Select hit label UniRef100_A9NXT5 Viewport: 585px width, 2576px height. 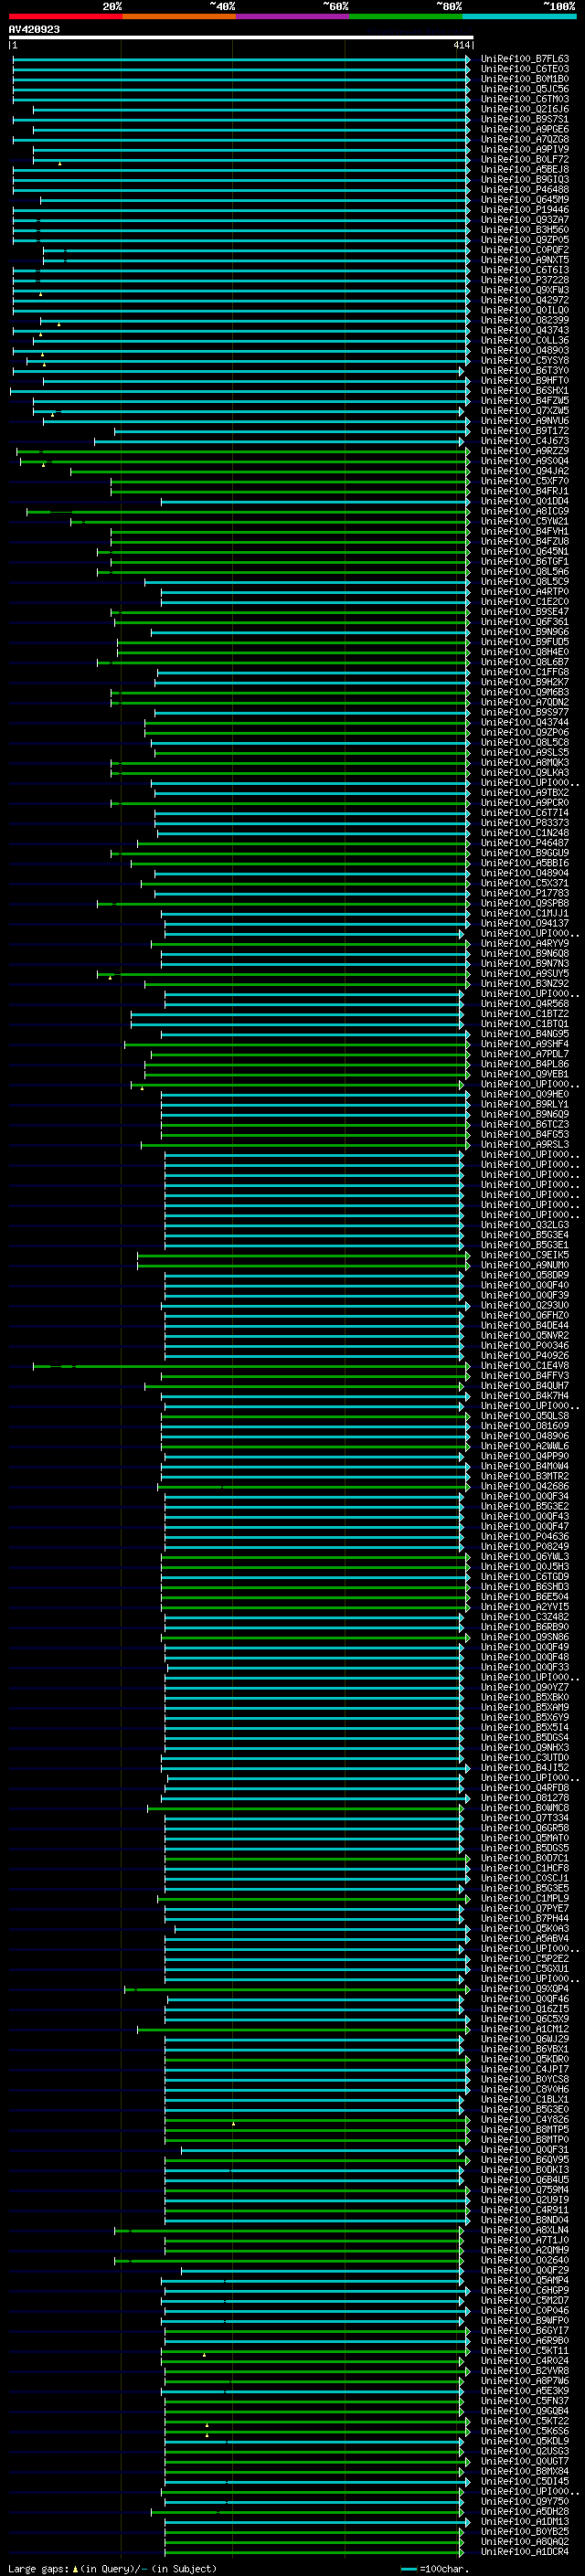point(525,260)
